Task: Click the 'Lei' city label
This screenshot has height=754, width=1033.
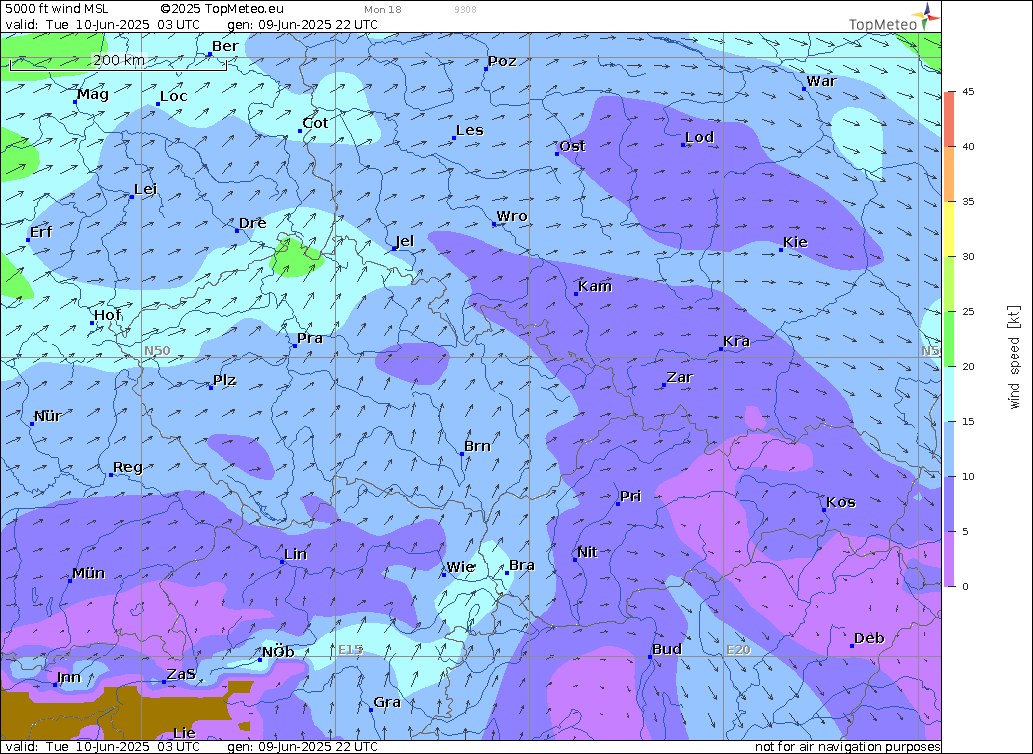Action: [x=146, y=190]
